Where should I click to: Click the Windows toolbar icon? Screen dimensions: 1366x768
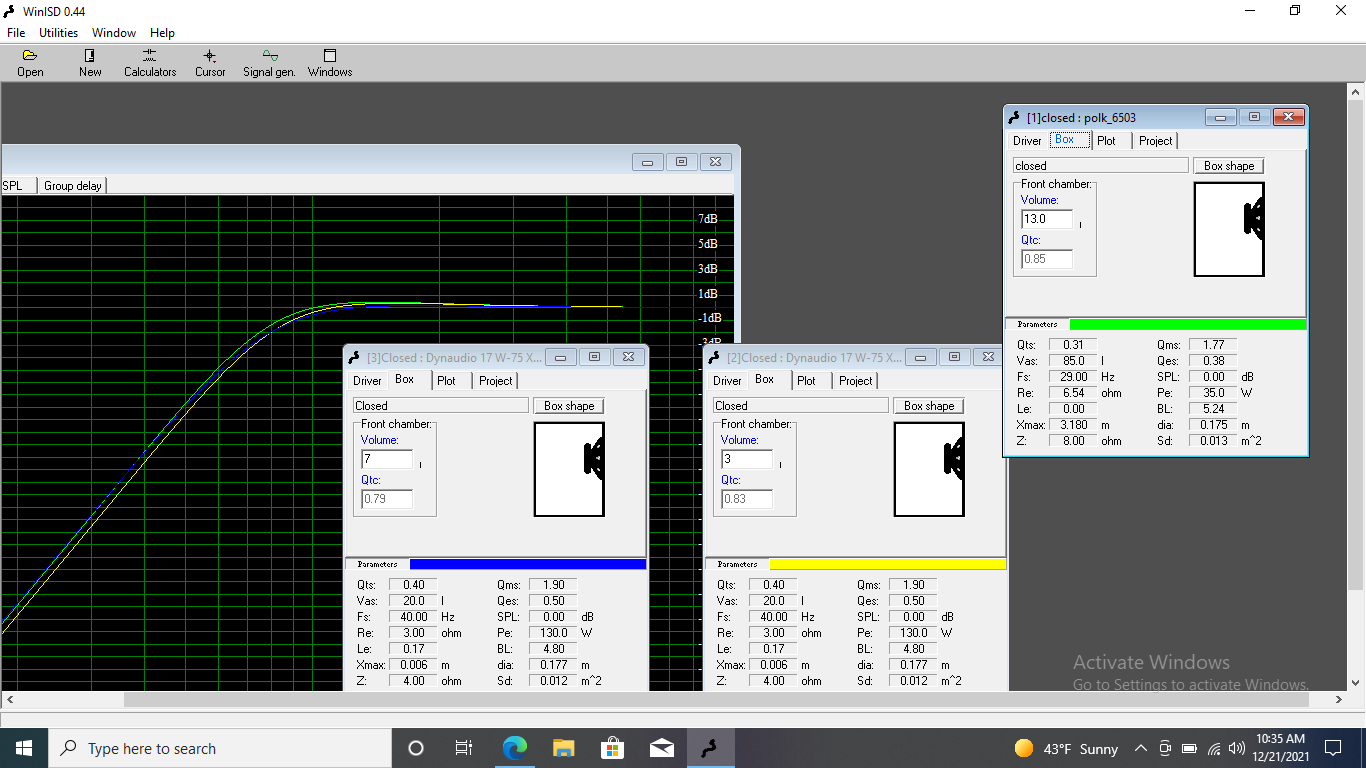330,63
